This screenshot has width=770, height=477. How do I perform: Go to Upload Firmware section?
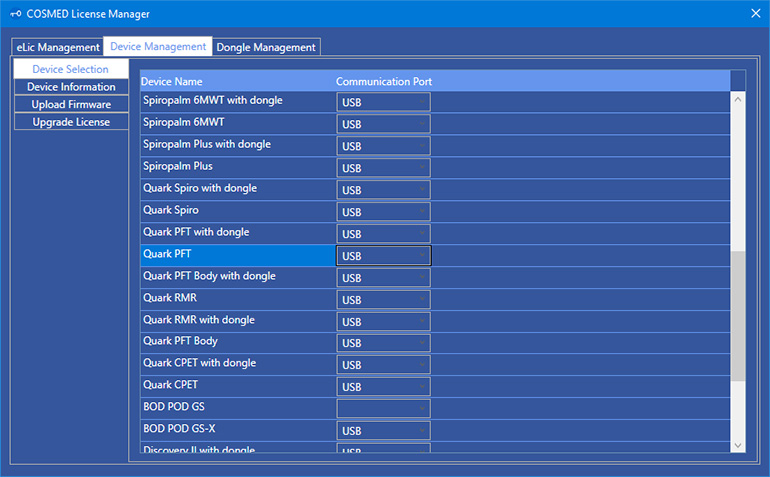click(x=71, y=104)
